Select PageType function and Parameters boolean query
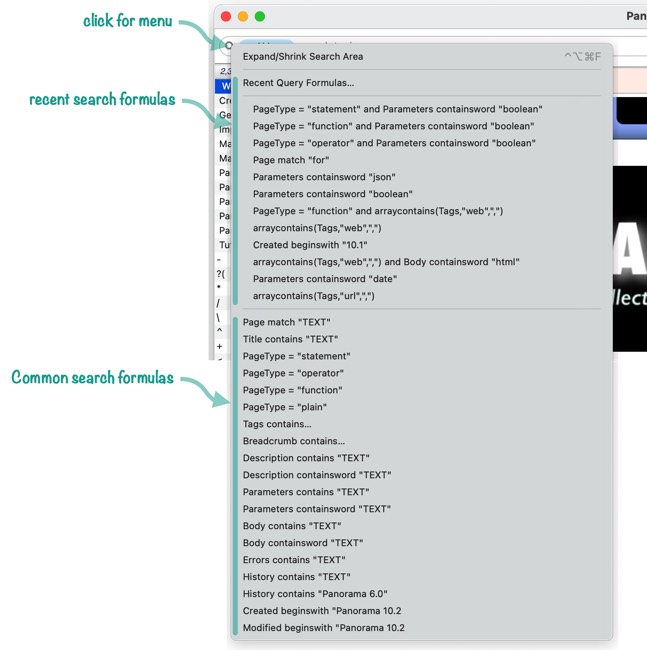647x650 pixels. pos(422,126)
